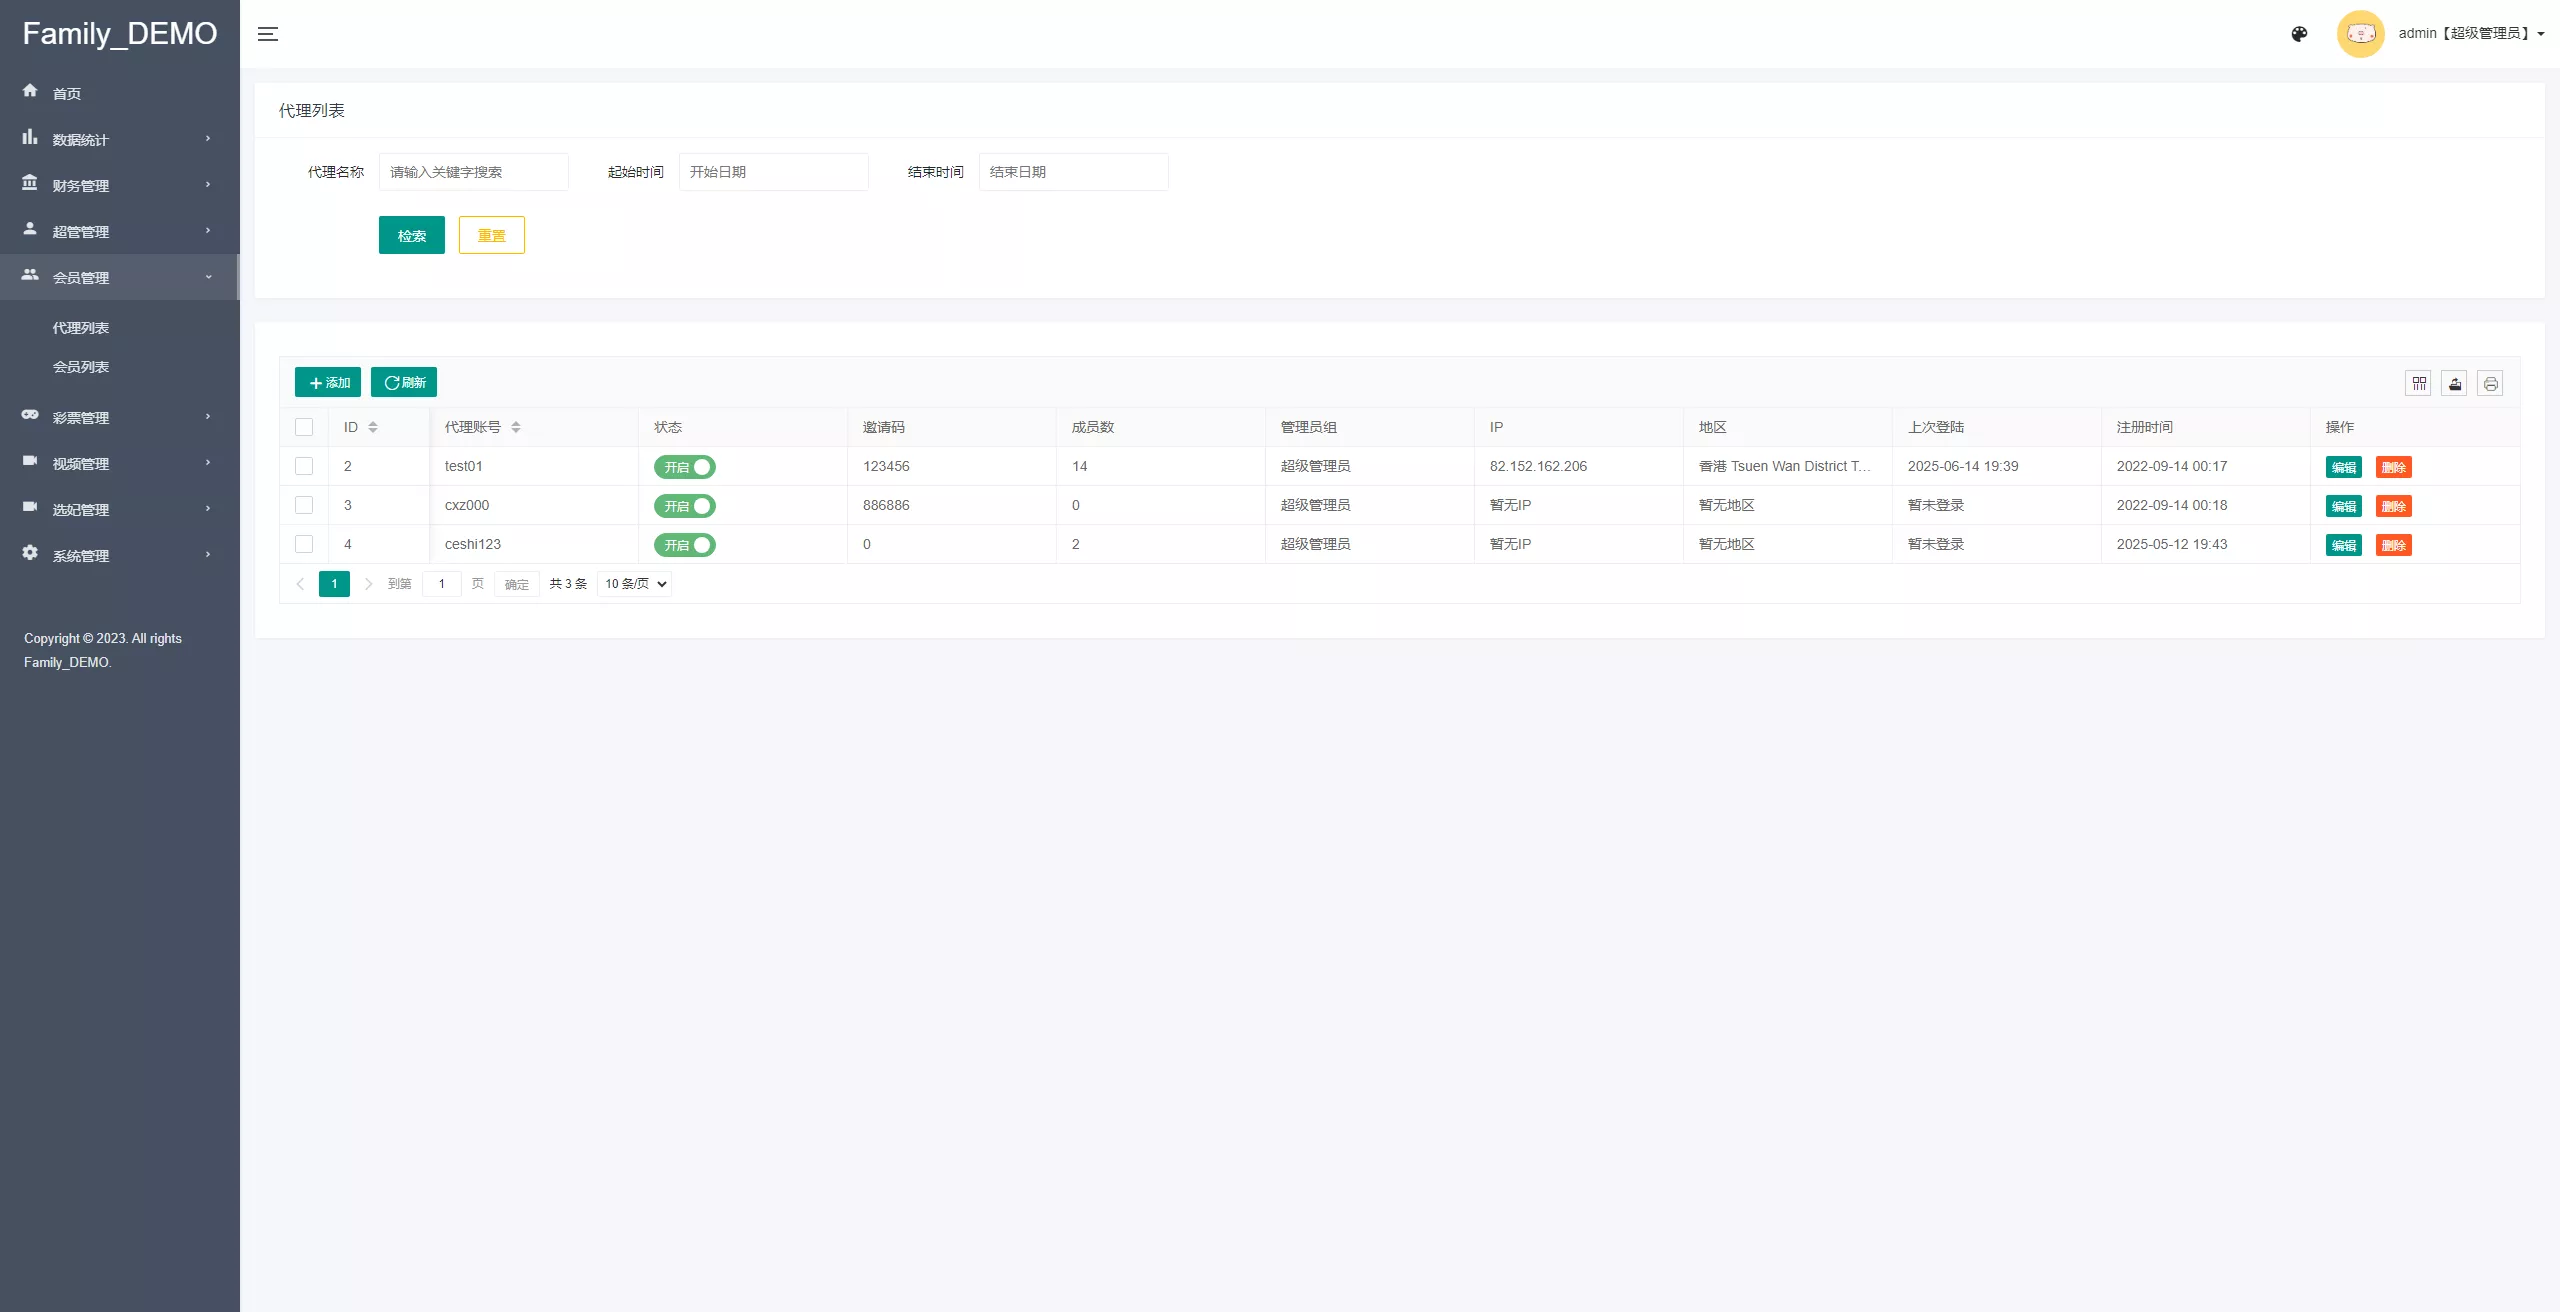2560x1312 pixels.
Task: Toggle status slider for ceshi123
Action: pos(685,545)
